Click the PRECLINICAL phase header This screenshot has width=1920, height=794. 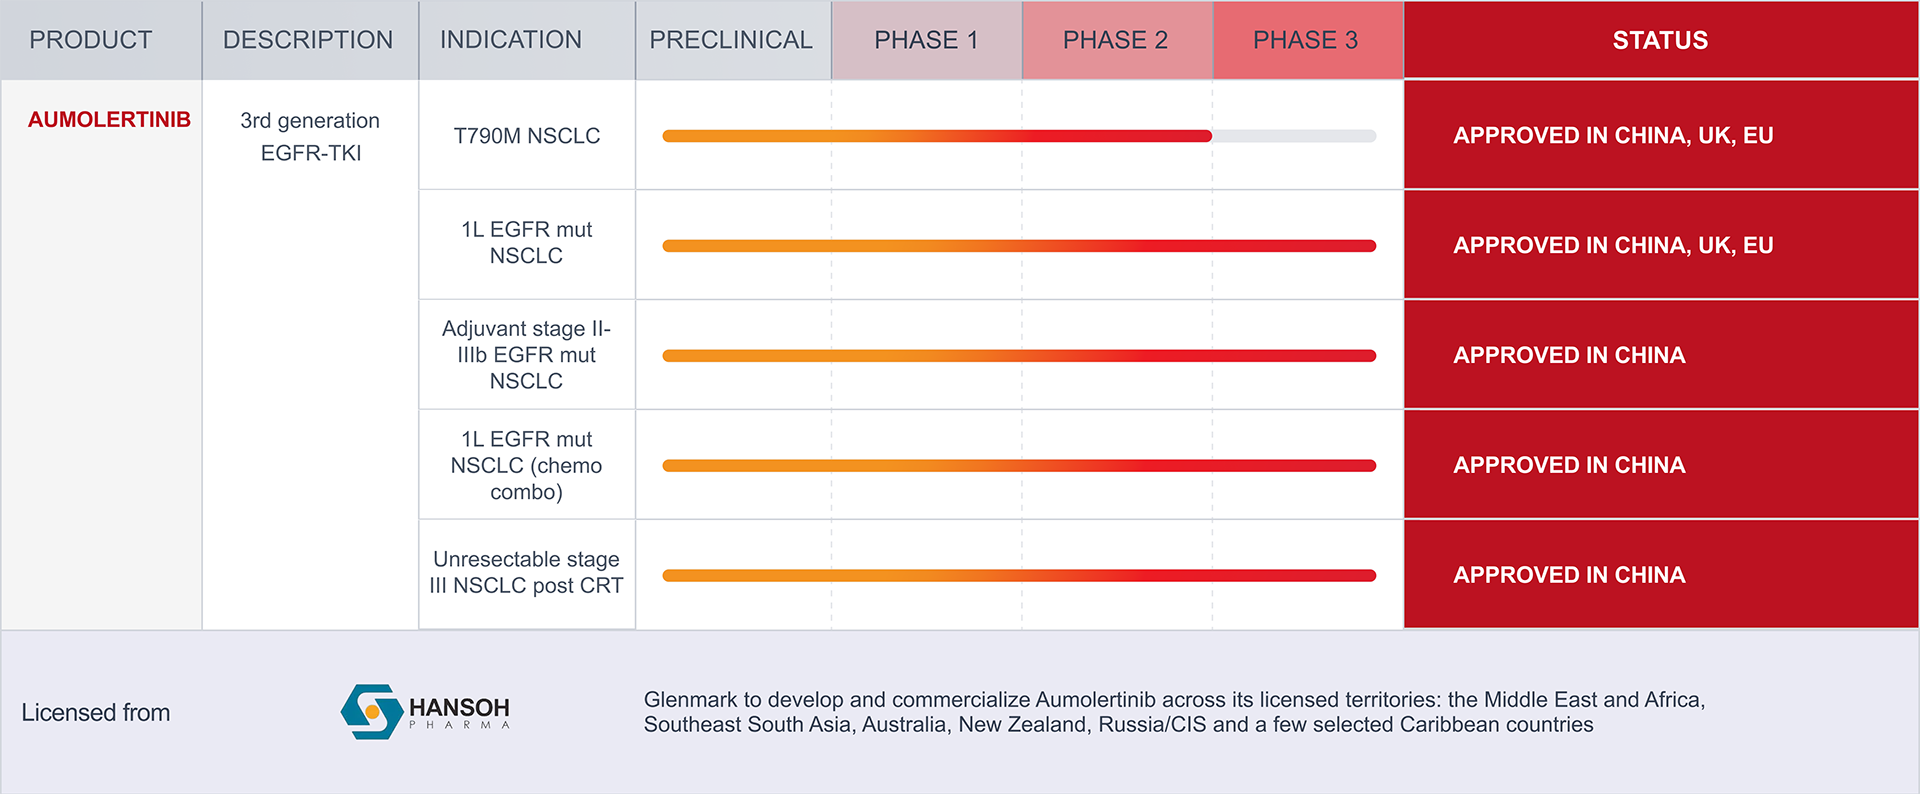click(731, 40)
